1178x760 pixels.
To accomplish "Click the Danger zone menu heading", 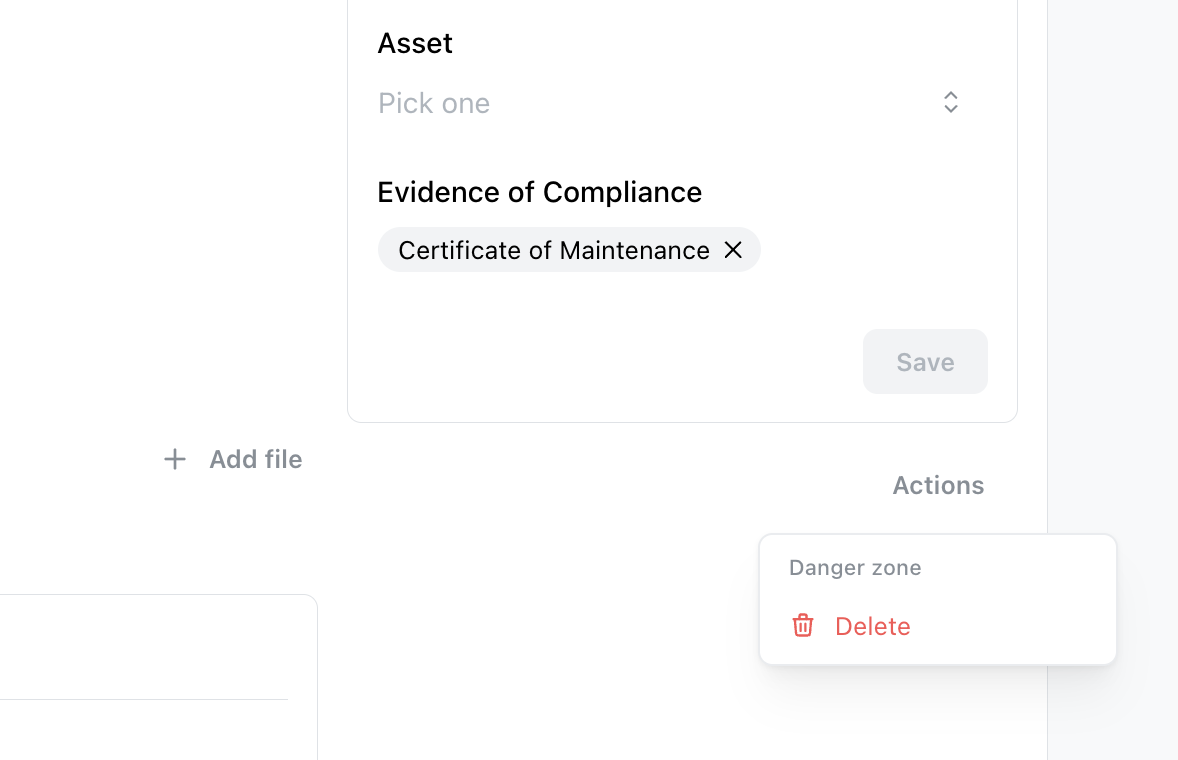I will 855,568.
